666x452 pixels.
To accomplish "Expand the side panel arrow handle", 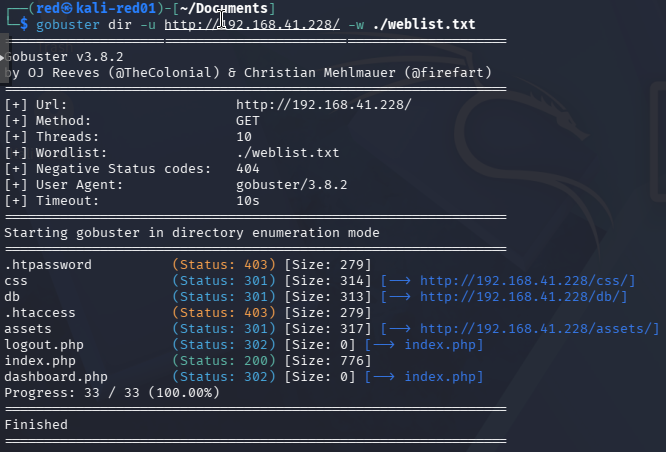I will click(x=4, y=57).
